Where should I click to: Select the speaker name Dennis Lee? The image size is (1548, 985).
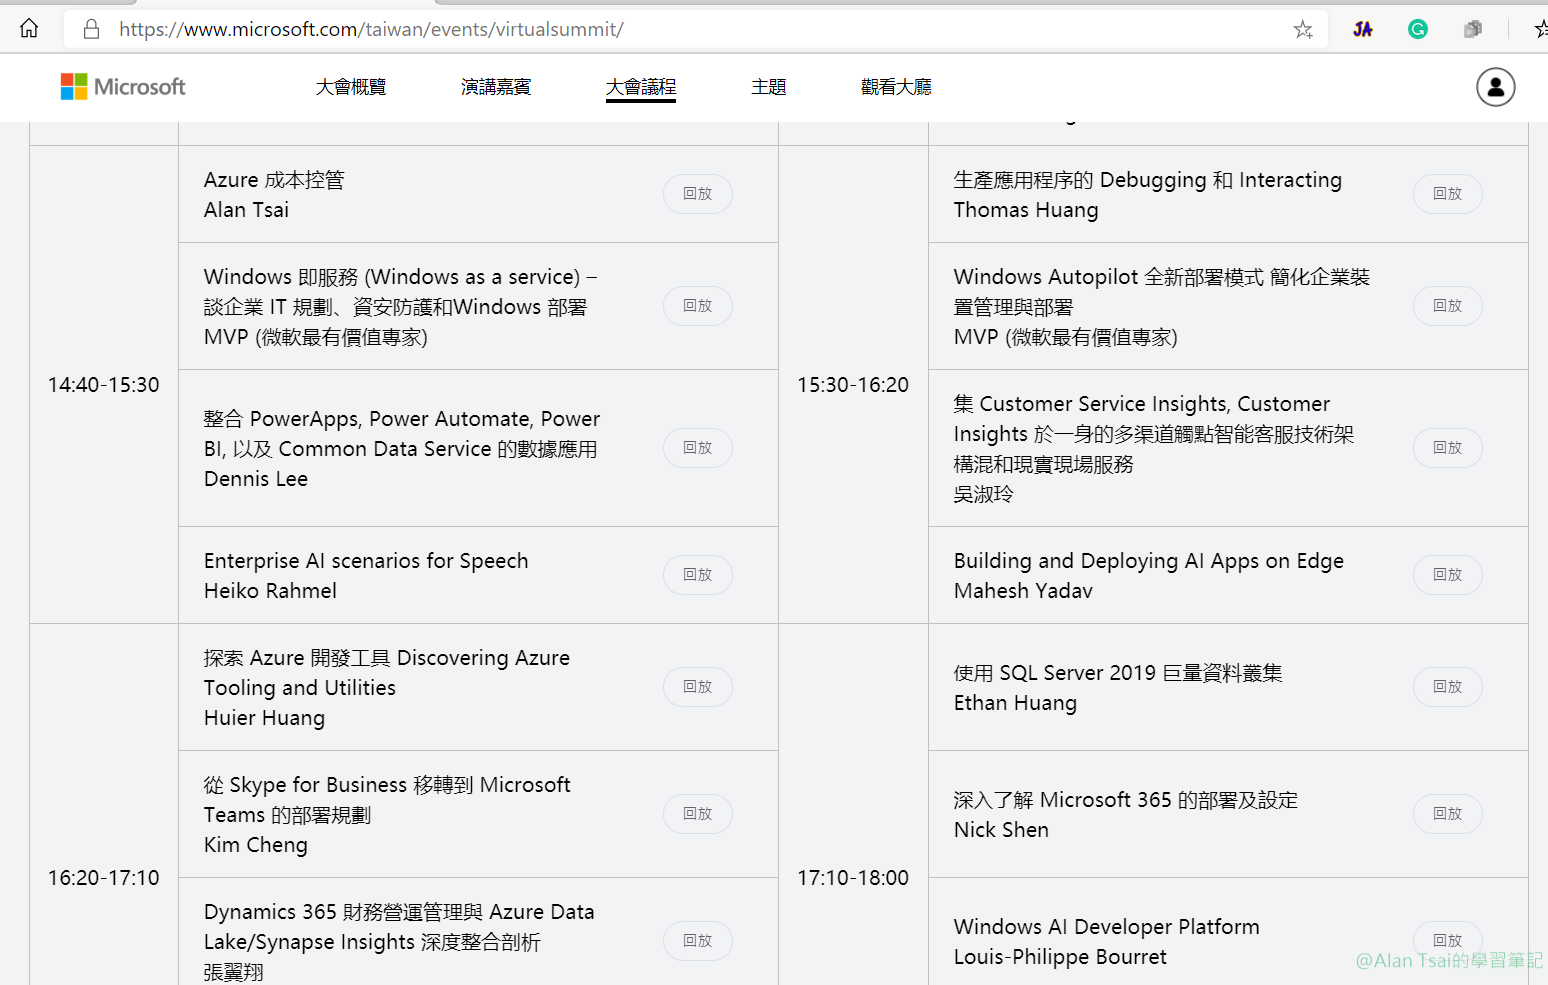[x=256, y=479]
